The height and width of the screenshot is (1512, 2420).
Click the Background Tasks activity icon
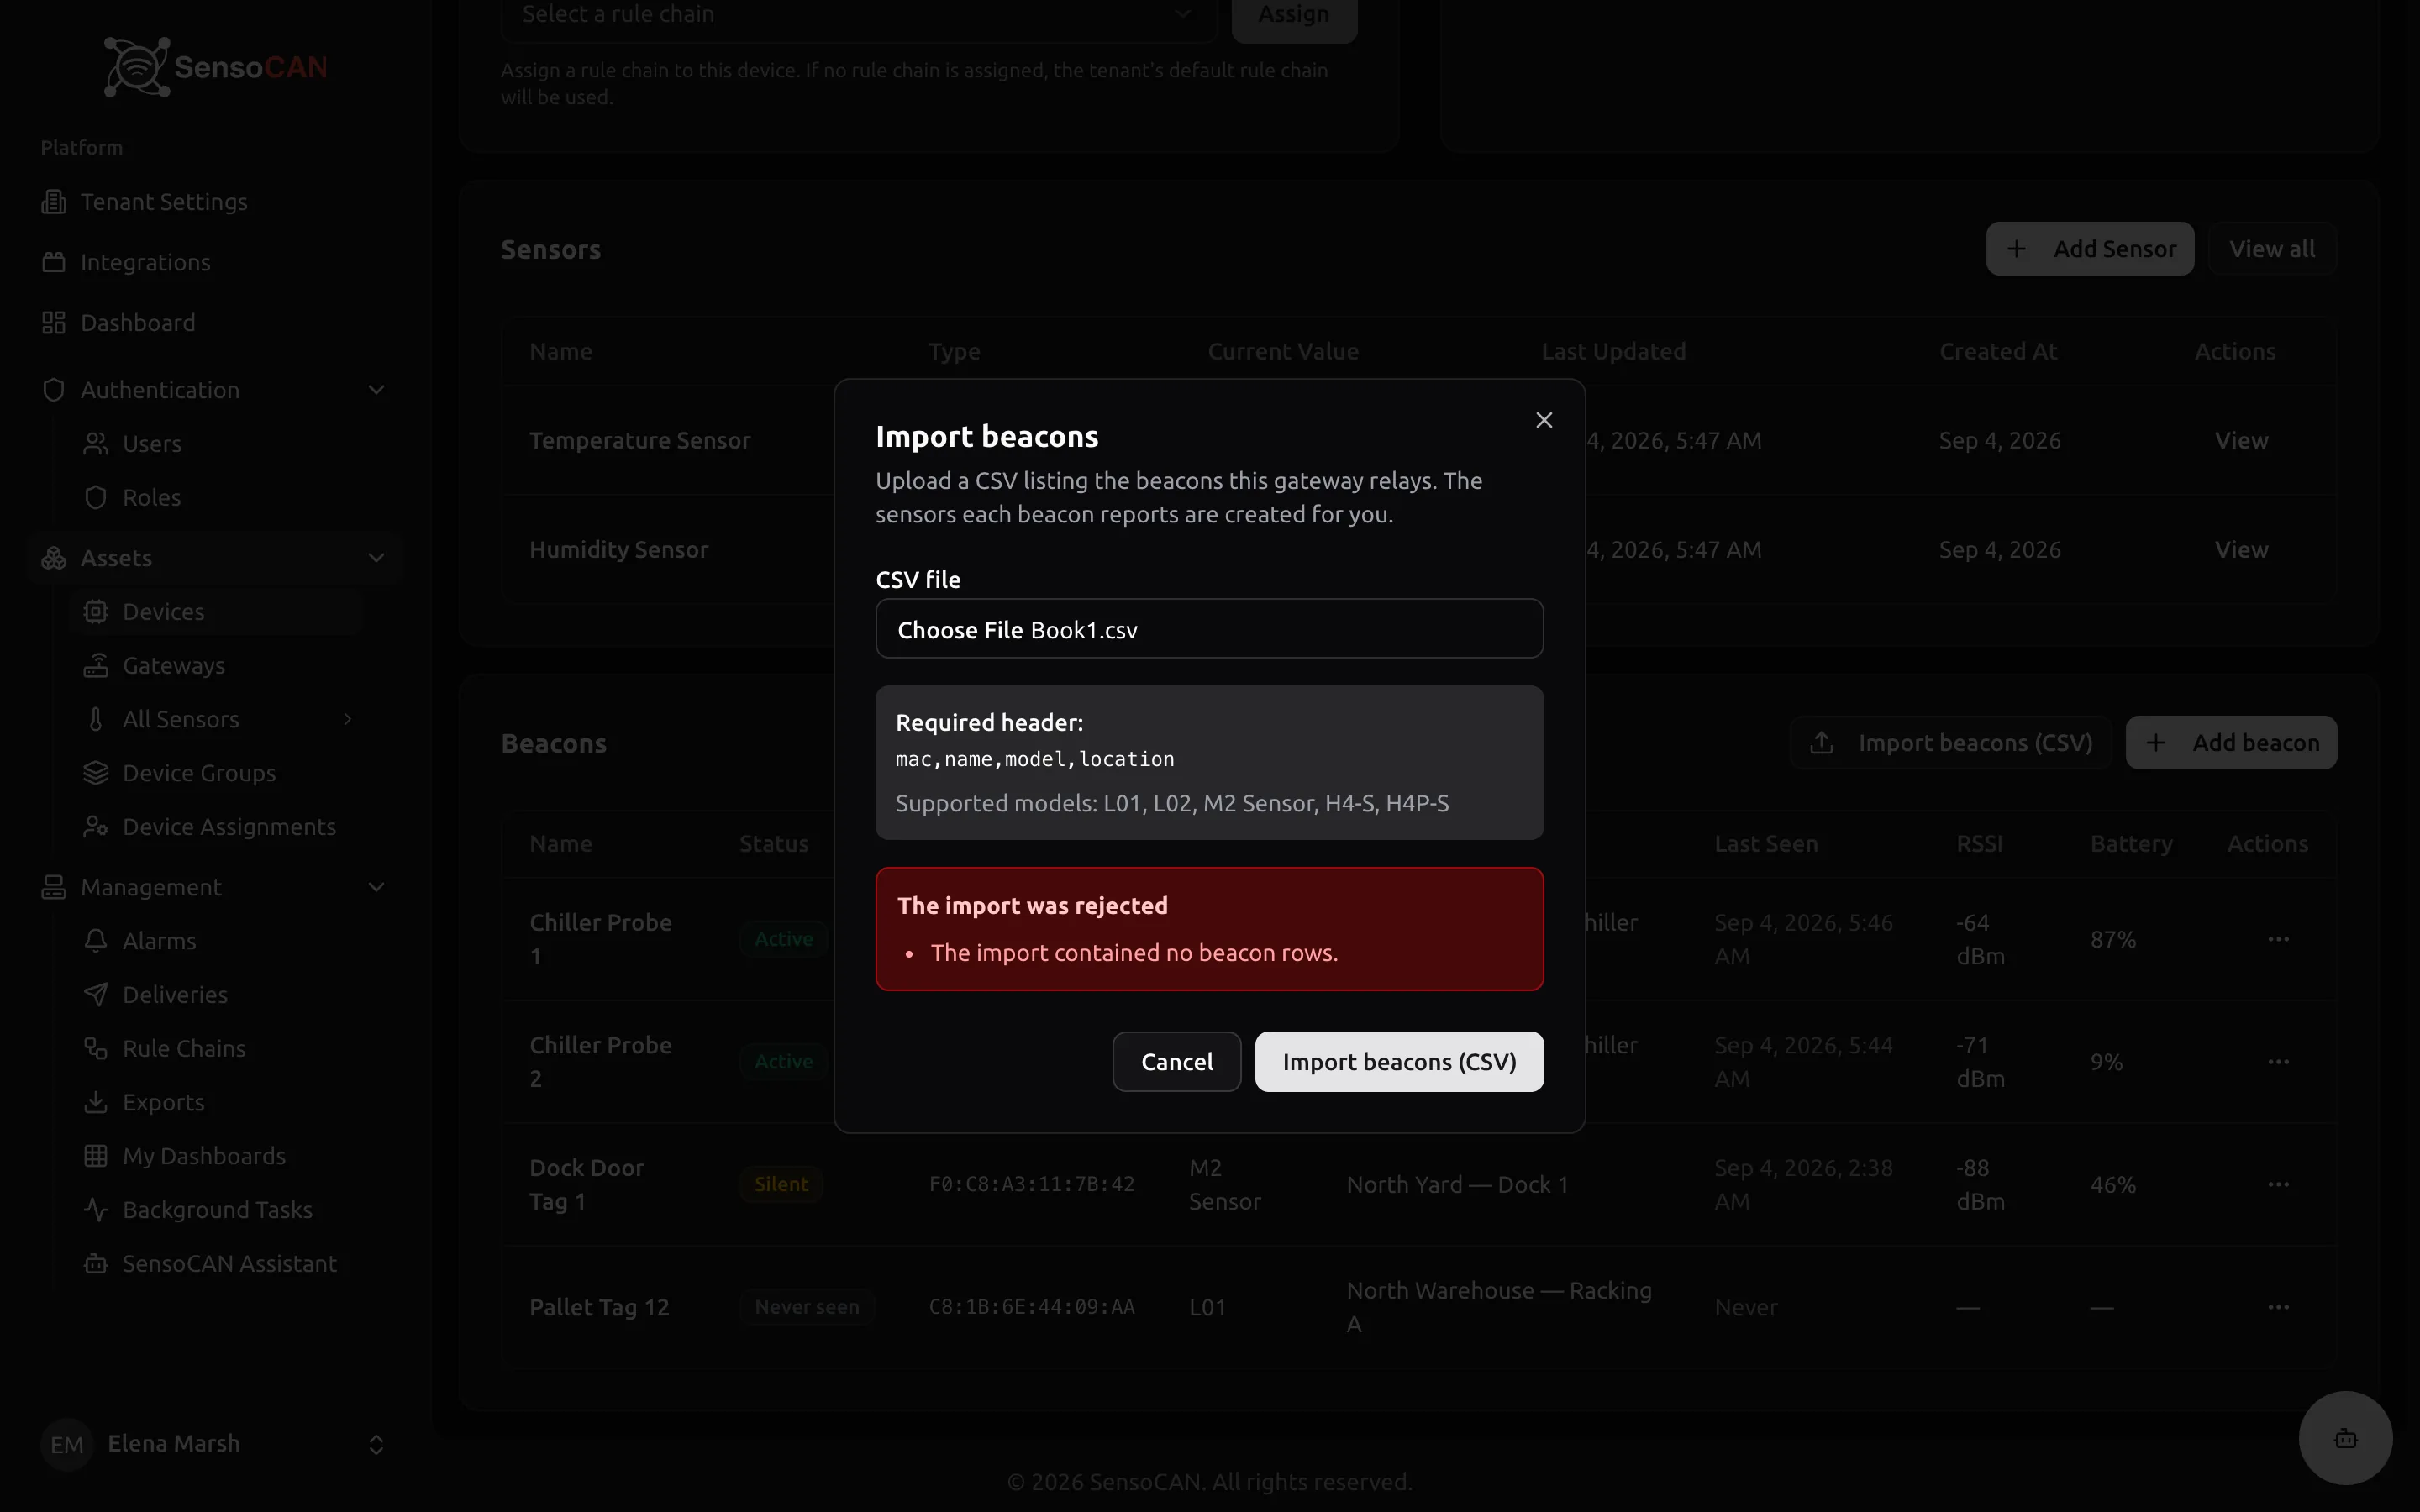[96, 1210]
